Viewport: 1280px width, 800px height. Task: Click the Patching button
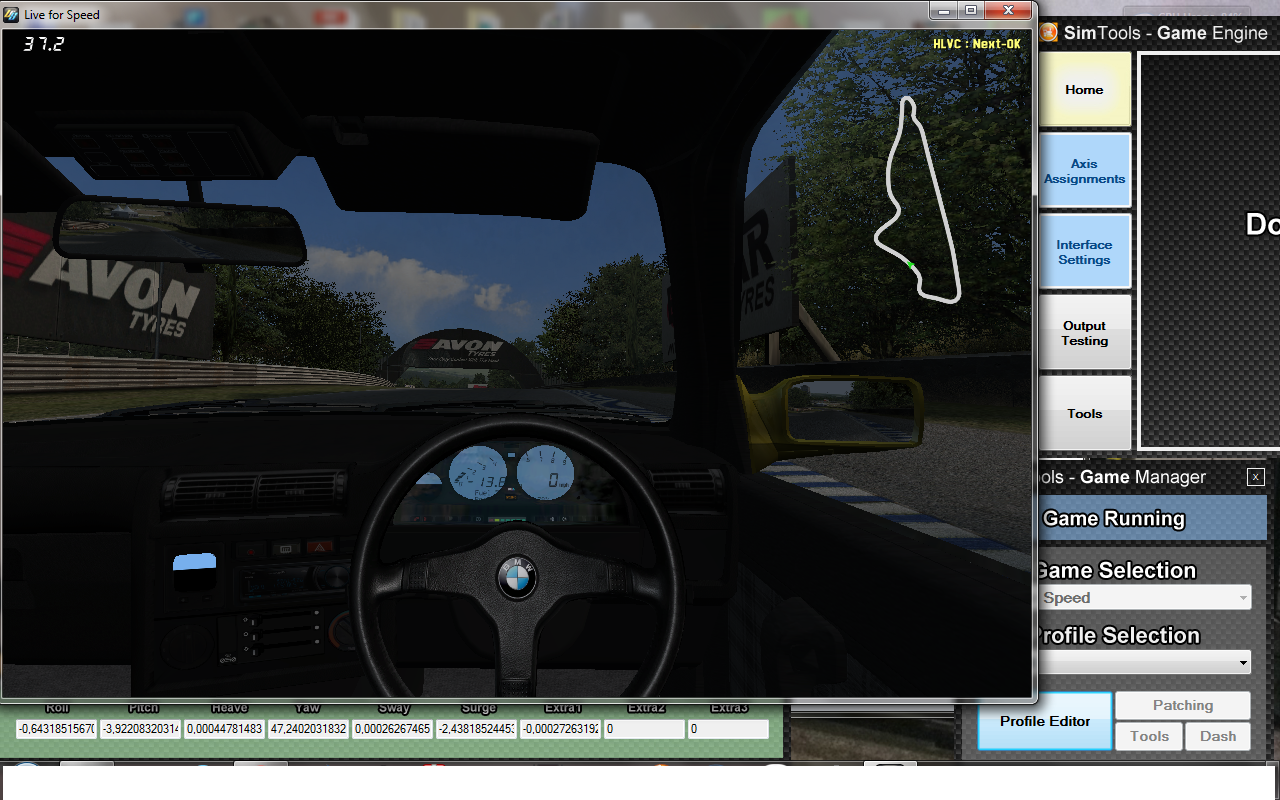[x=1183, y=705]
